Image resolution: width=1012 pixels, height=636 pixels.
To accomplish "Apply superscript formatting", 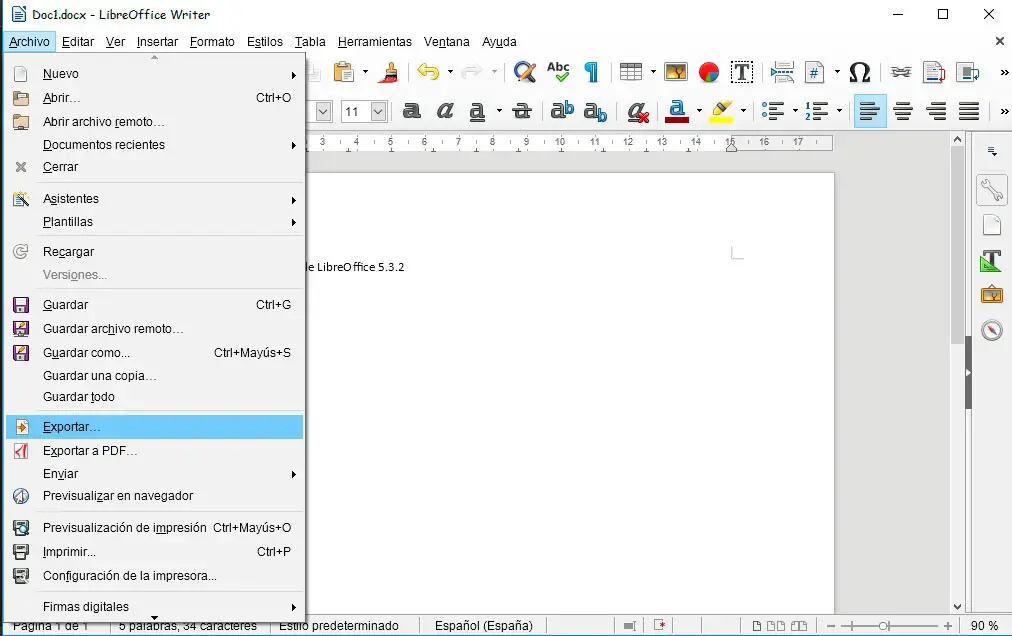I will pos(562,110).
